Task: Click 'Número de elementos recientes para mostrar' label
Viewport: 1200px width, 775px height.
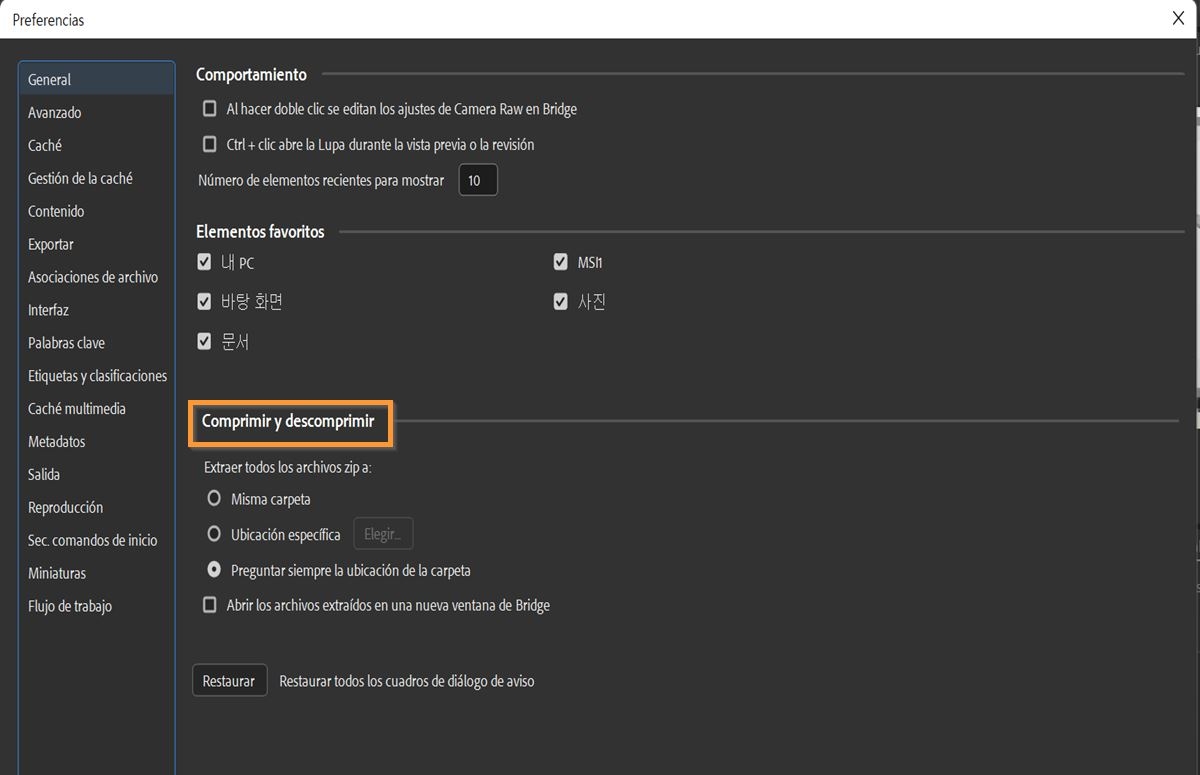Action: [321, 180]
